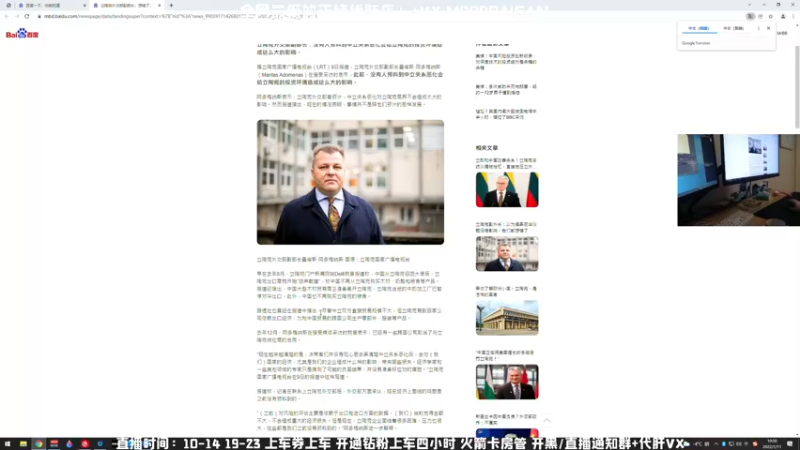Click the share/reader icon next to the Translate icon
Viewport: 800px width, 450px height.
pyautogui.click(x=760, y=16)
